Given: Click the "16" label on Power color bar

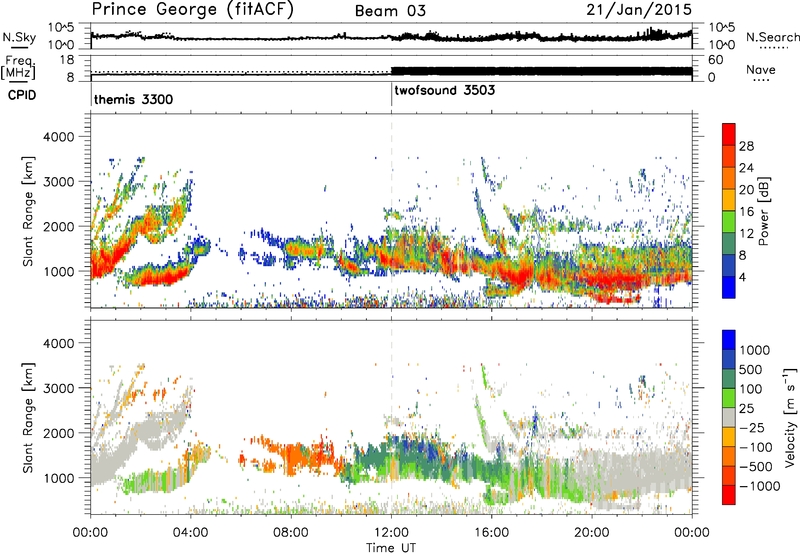Looking at the screenshot, I should 746,212.
